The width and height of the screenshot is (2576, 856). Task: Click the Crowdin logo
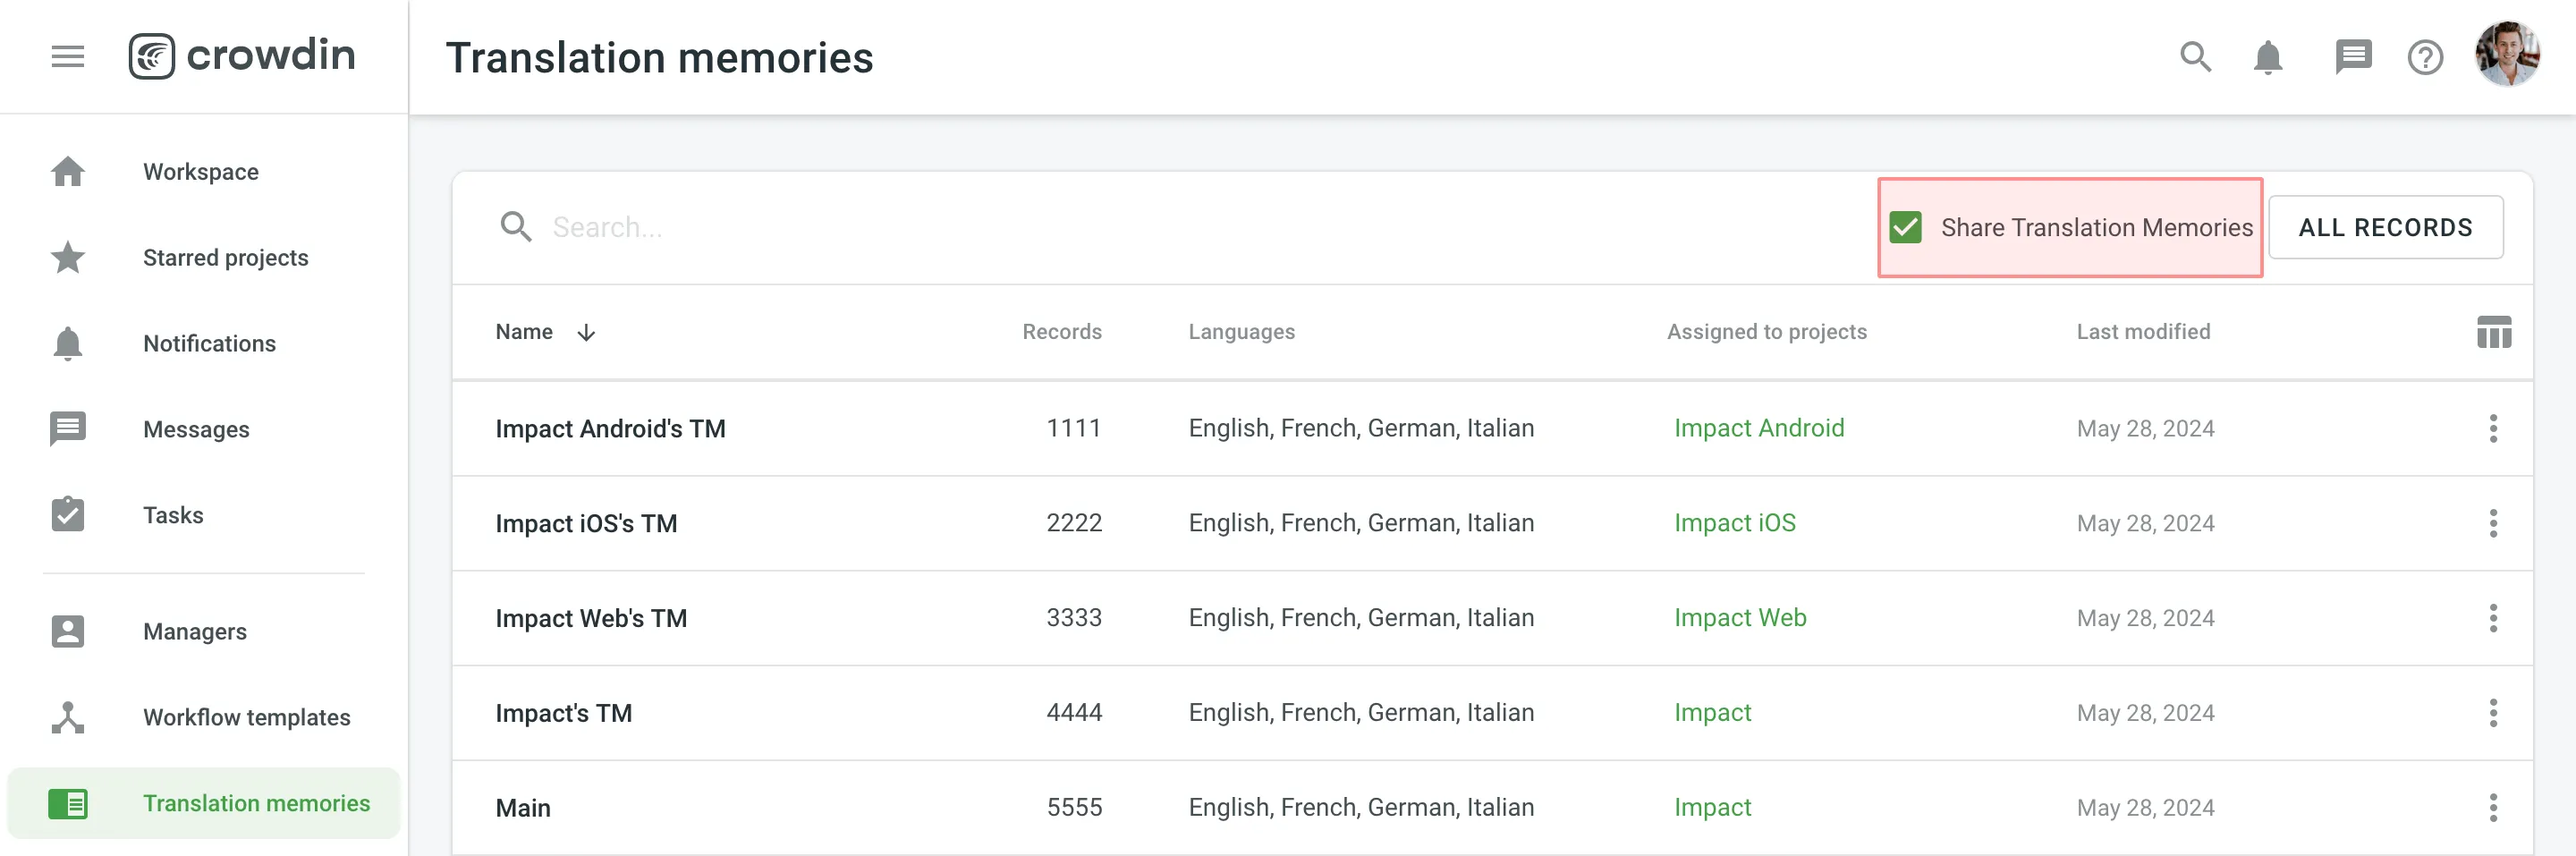coord(241,56)
